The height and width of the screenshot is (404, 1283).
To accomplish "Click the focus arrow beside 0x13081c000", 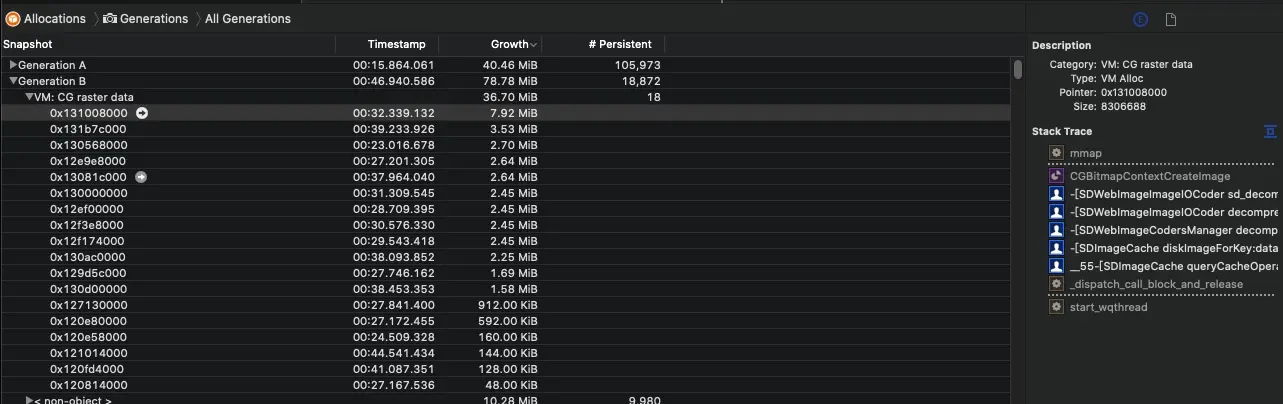I will point(142,177).
